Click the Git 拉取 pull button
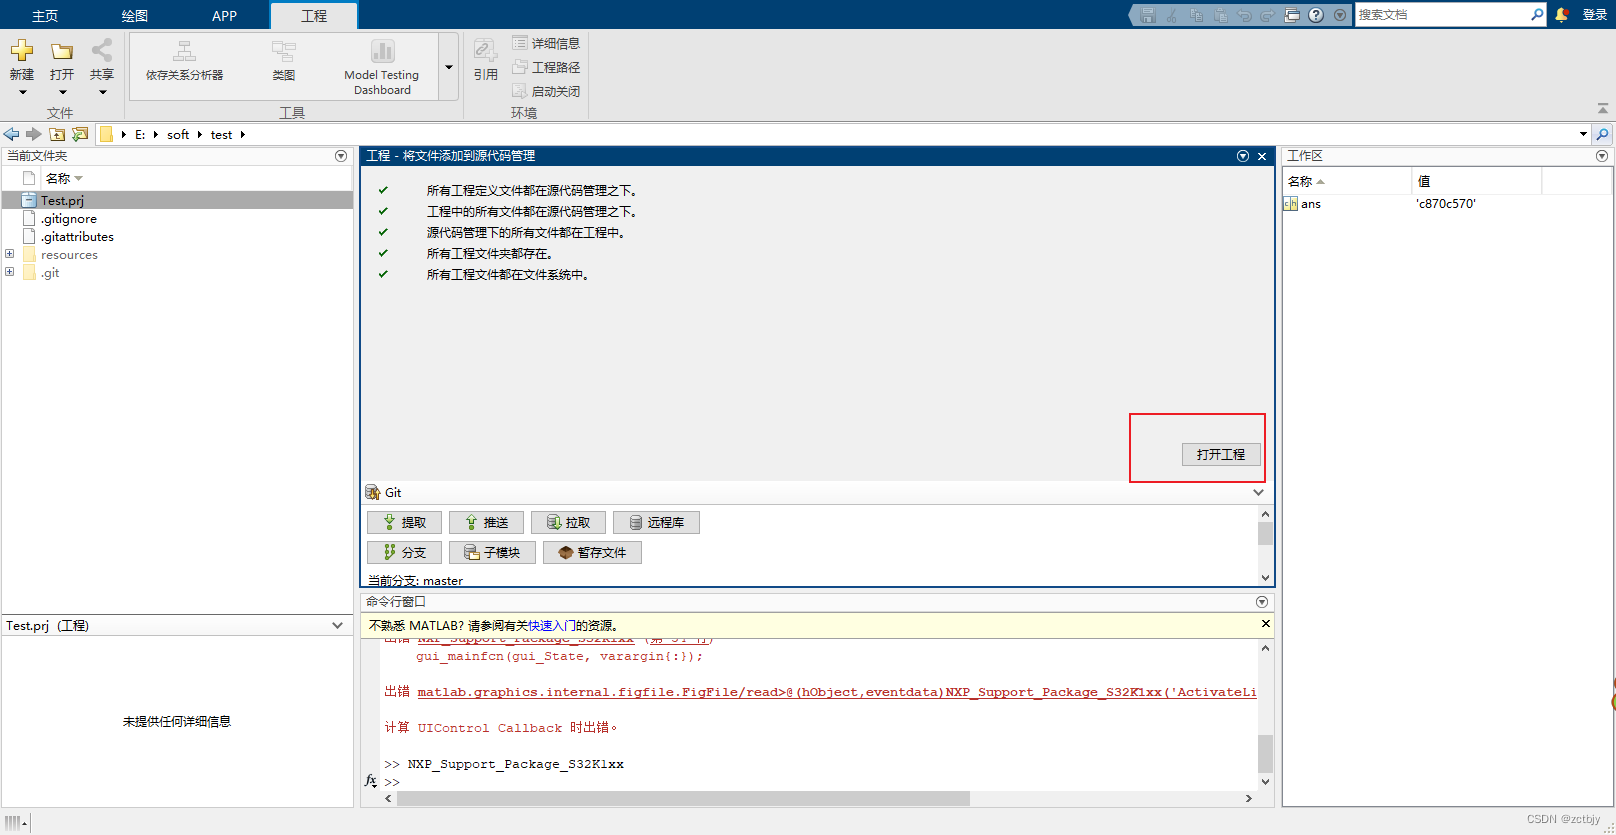1616x835 pixels. (x=568, y=522)
